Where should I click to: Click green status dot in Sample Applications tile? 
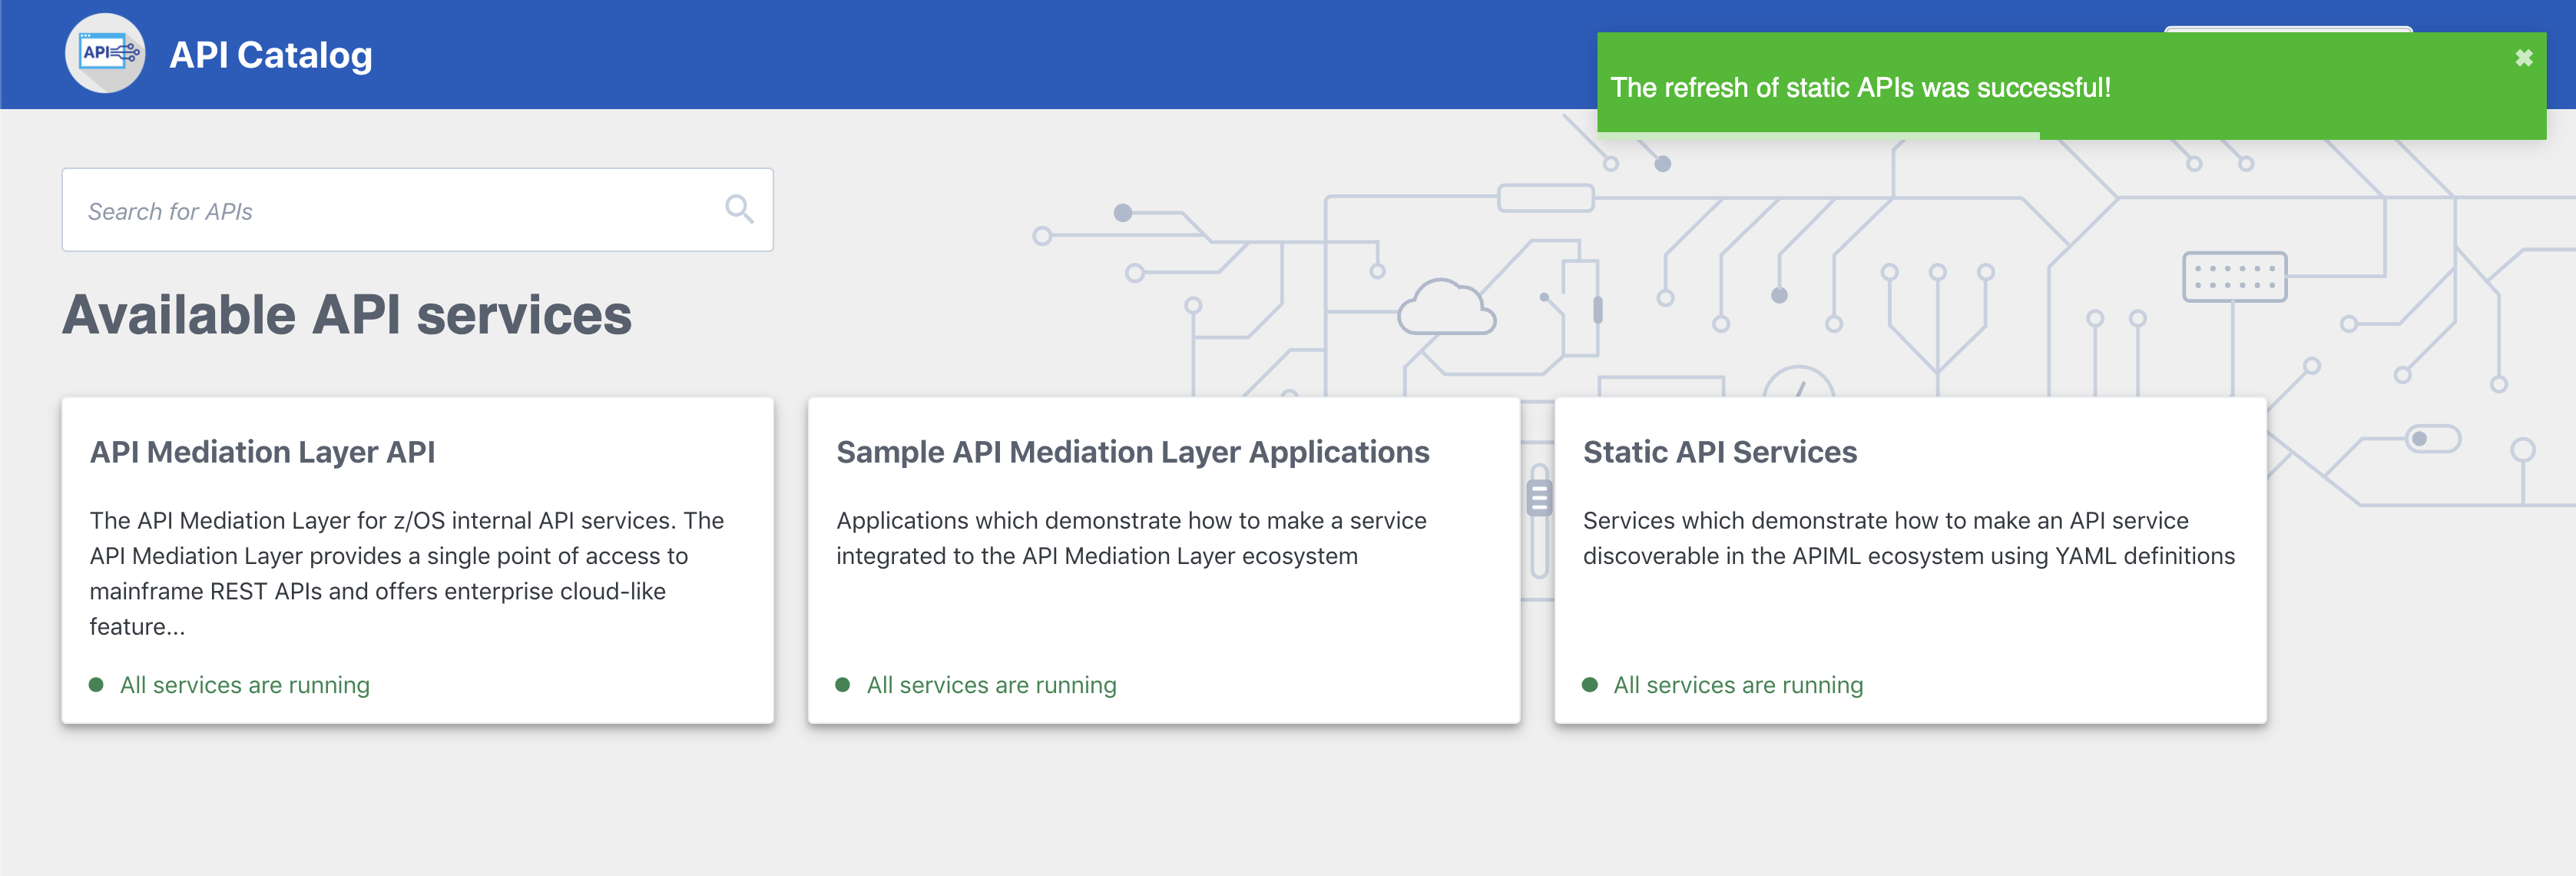click(x=843, y=685)
